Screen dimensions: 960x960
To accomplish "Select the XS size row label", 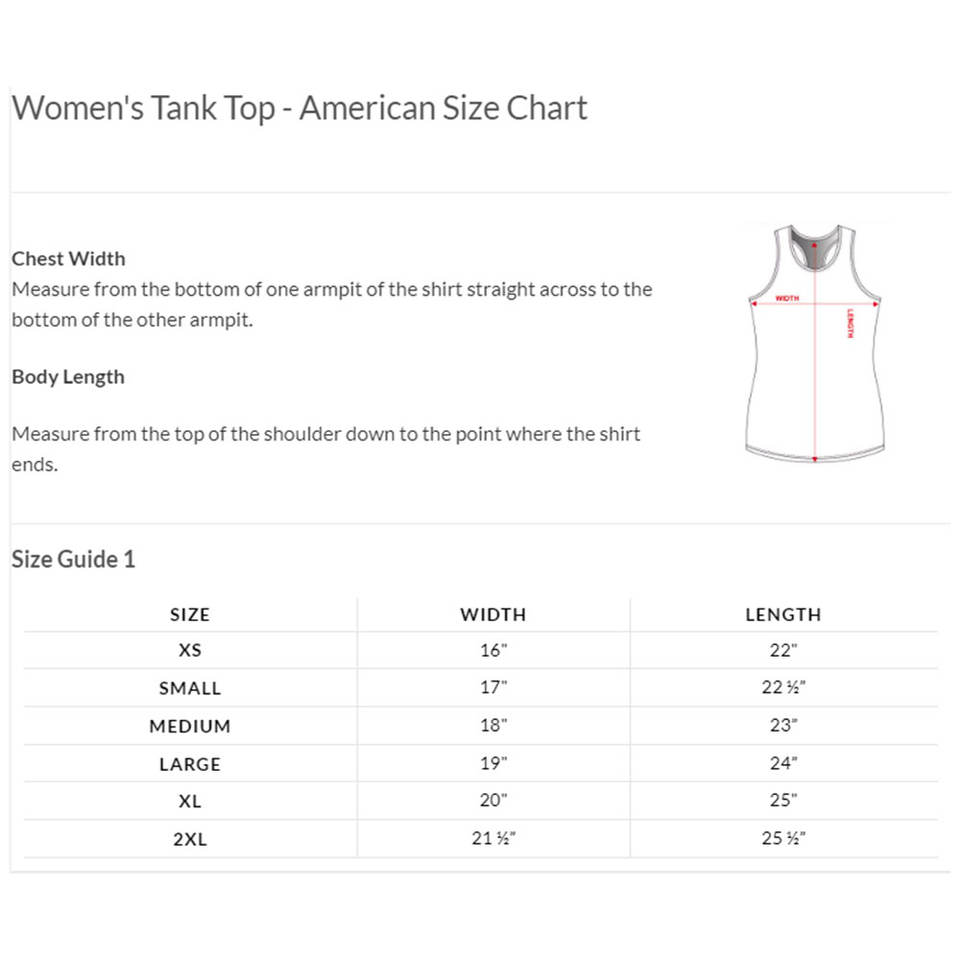I will (x=190, y=650).
